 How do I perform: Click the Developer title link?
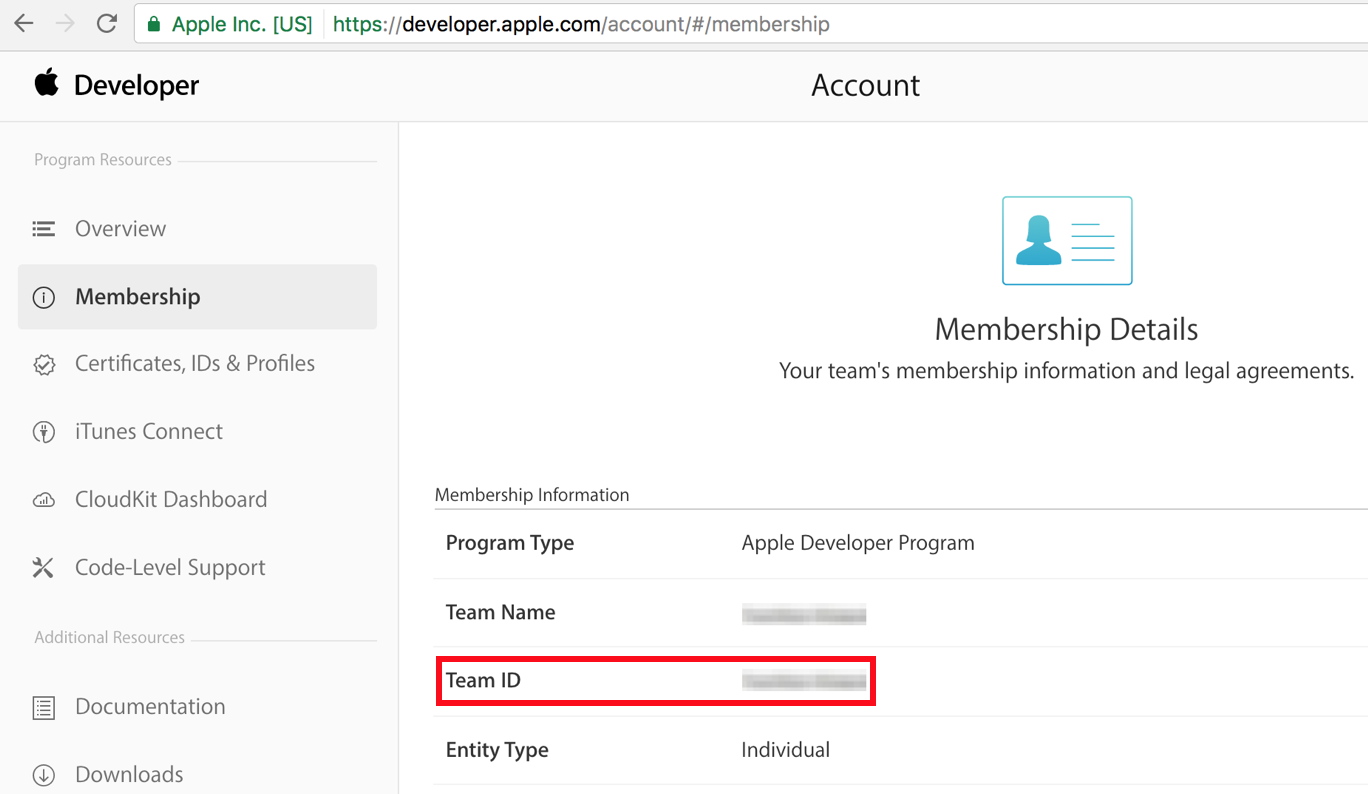(x=136, y=86)
